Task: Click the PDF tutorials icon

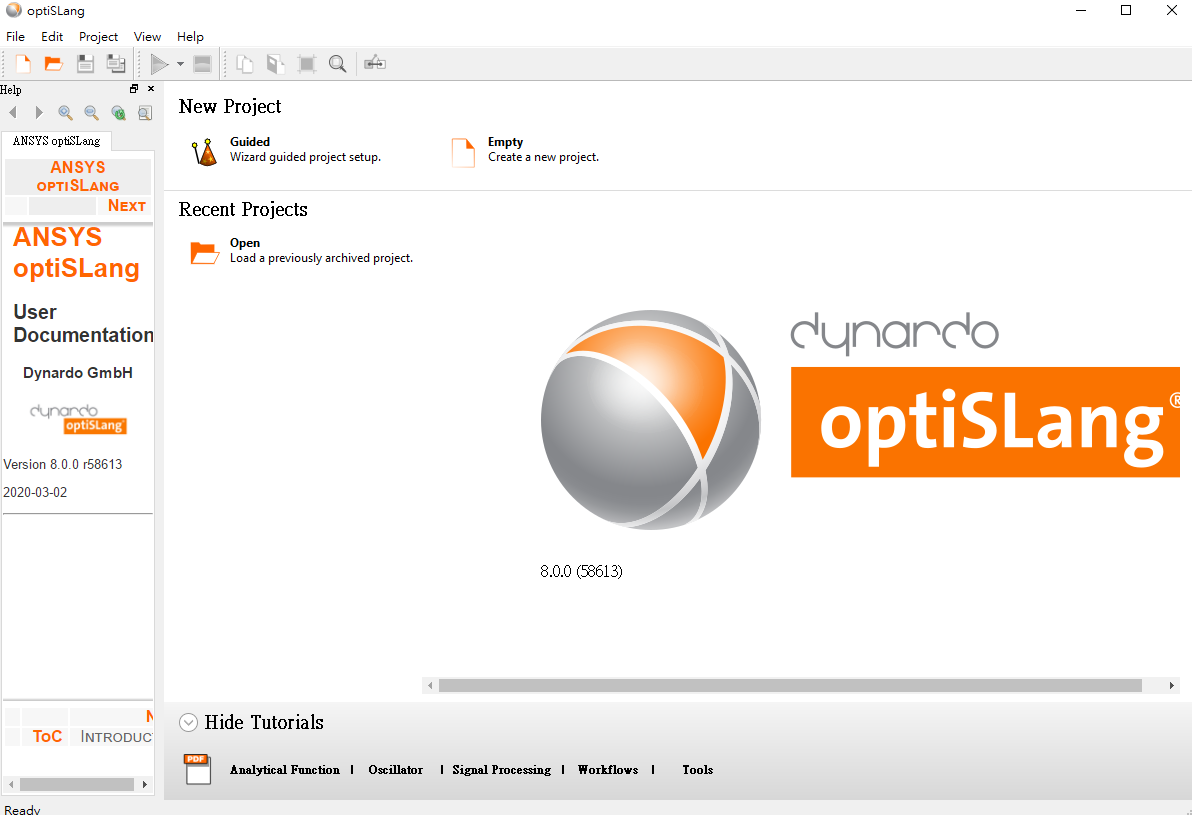Action: coord(198,769)
